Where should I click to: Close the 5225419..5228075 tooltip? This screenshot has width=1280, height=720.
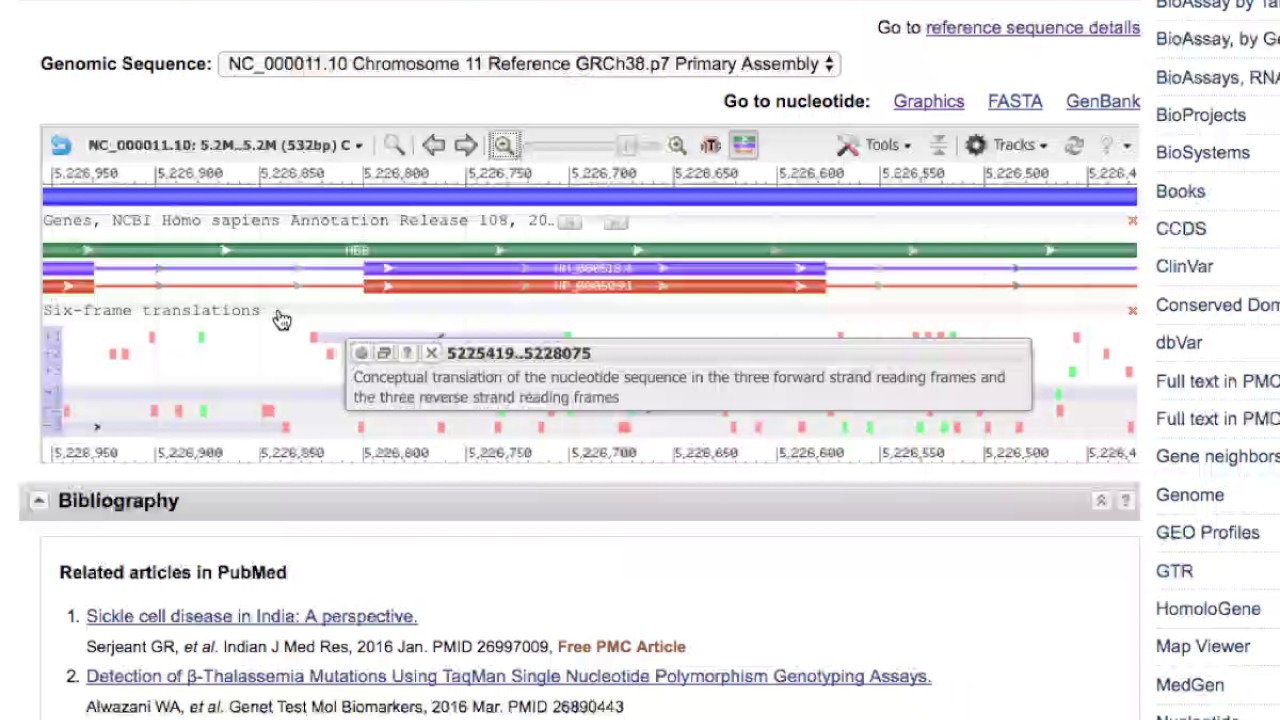pyautogui.click(x=431, y=353)
